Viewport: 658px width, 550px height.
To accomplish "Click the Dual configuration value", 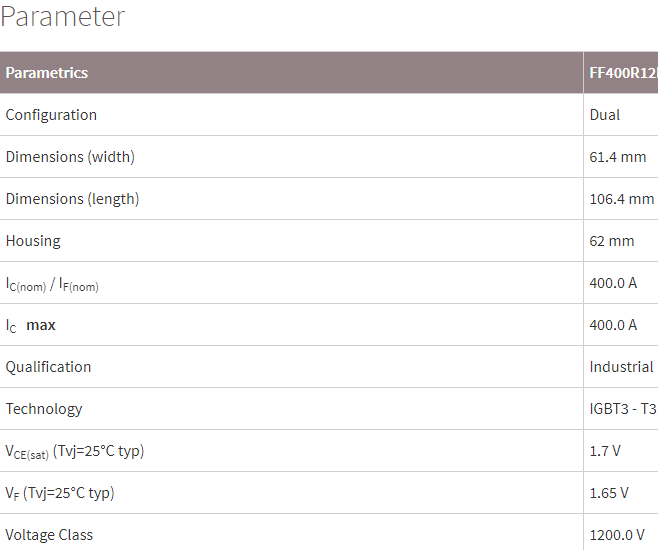I will click(605, 115).
